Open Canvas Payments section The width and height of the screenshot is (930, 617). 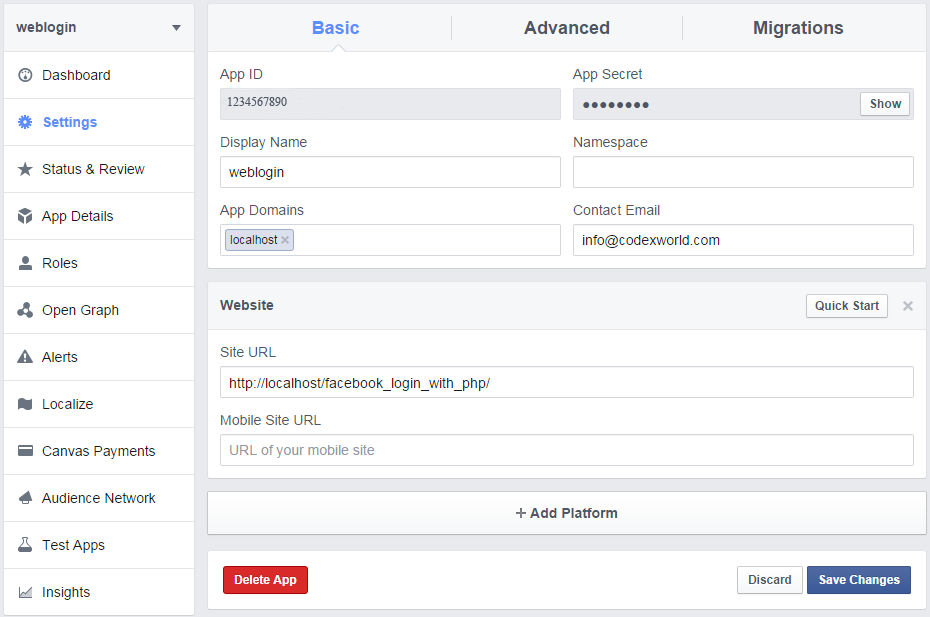[x=99, y=451]
